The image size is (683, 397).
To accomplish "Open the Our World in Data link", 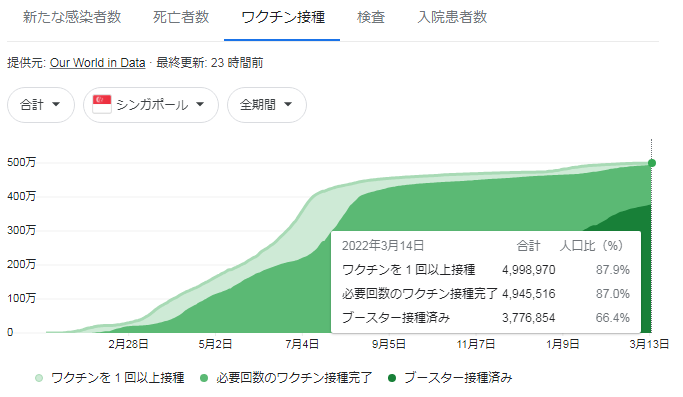I will (97, 63).
